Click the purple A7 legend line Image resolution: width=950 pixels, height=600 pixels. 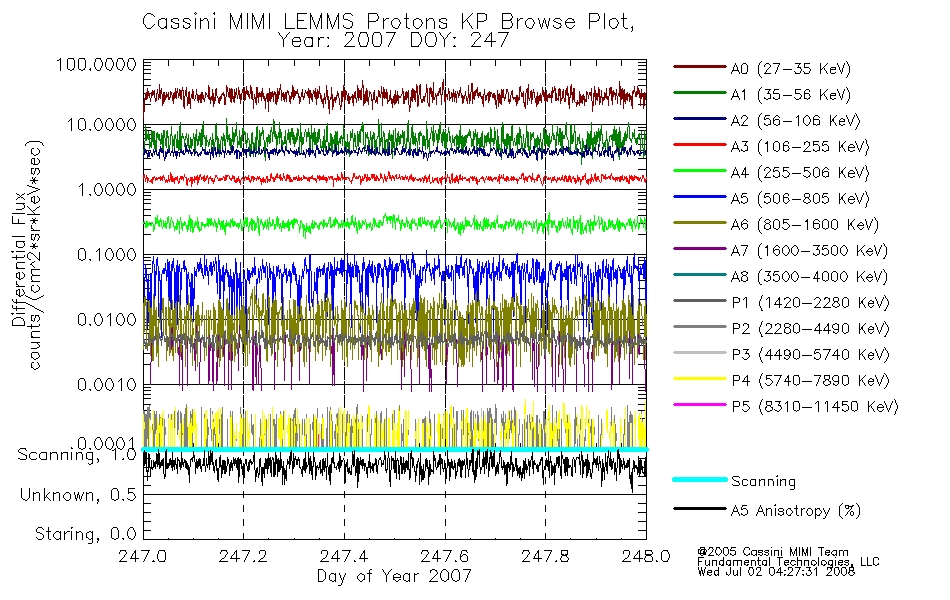click(x=700, y=248)
